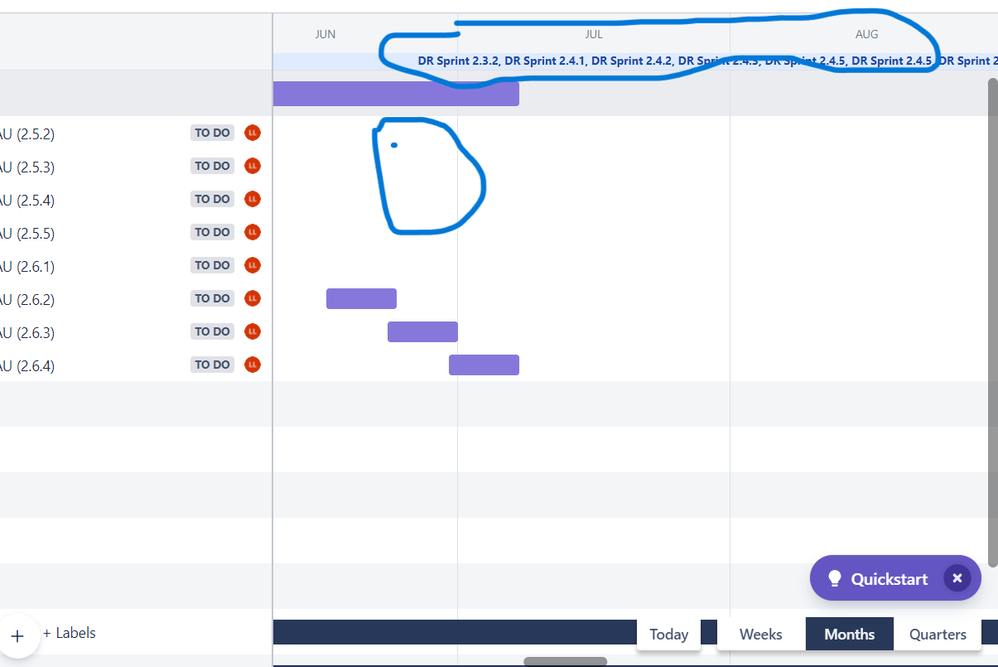The width and height of the screenshot is (998, 667).
Task: Click the assignee avatar icon for AU (2.5.5)
Action: (x=252, y=232)
